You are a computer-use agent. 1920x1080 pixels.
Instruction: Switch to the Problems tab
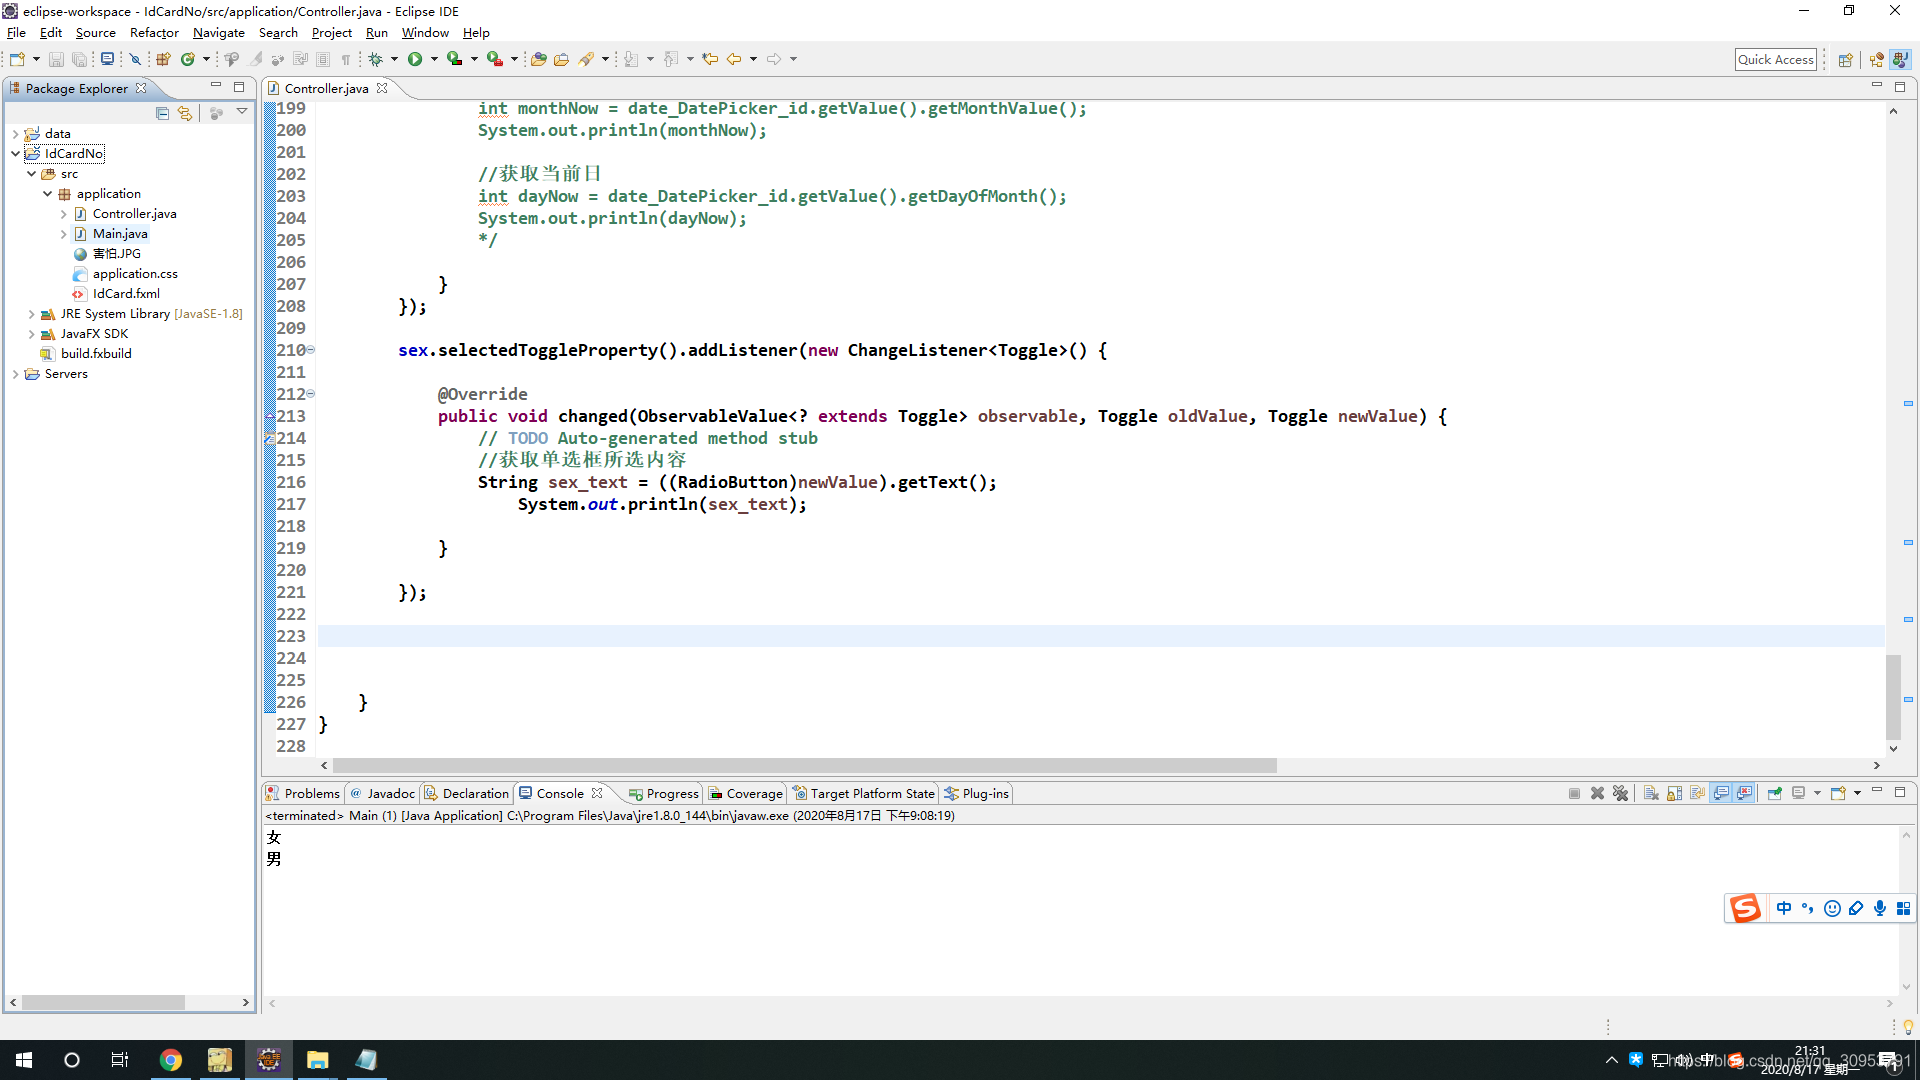(x=304, y=793)
